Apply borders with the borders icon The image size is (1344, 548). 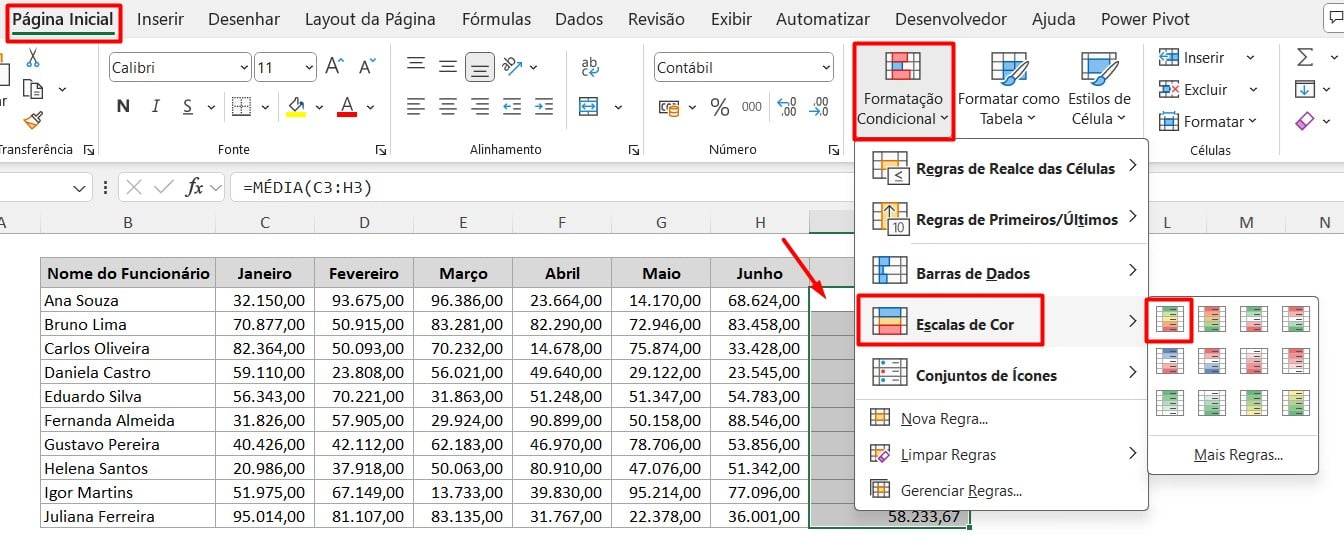point(240,106)
